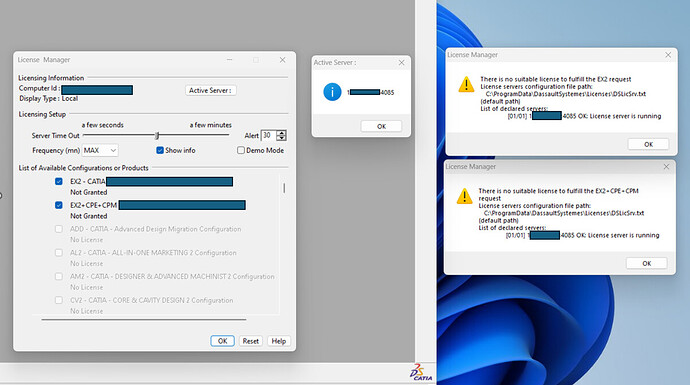The height and width of the screenshot is (385, 690).
Task: Click the configurations list vertical scrollbar
Action: 284,188
